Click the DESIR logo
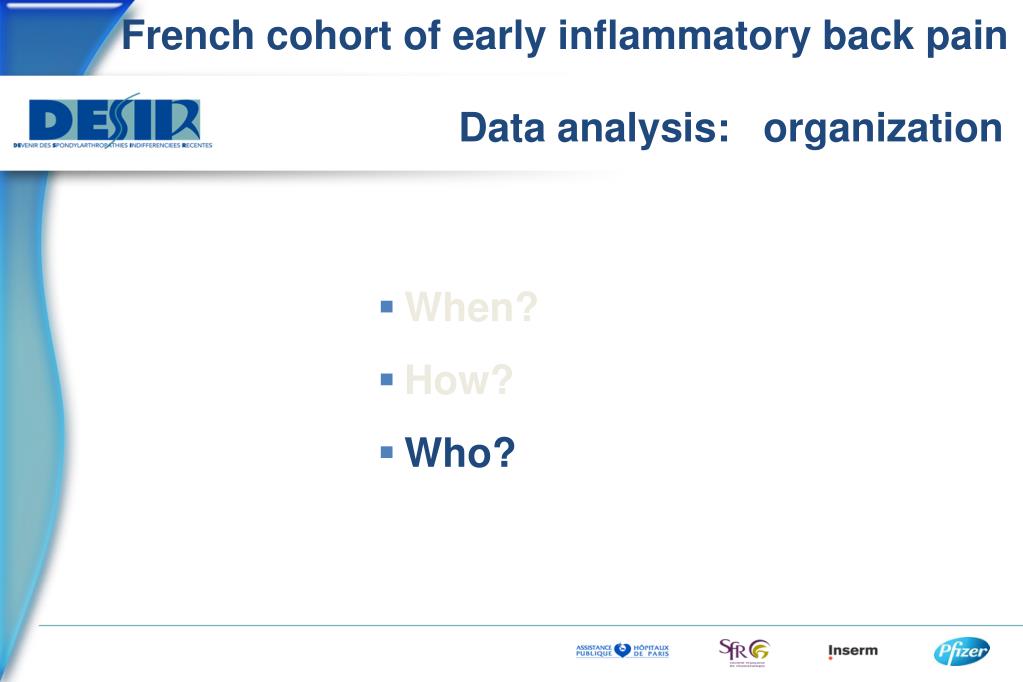1023x682 pixels. pos(113,121)
